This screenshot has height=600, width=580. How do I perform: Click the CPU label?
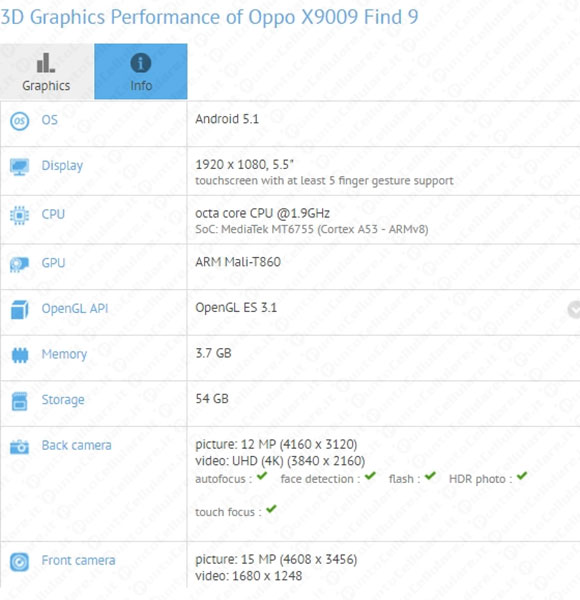click(53, 214)
